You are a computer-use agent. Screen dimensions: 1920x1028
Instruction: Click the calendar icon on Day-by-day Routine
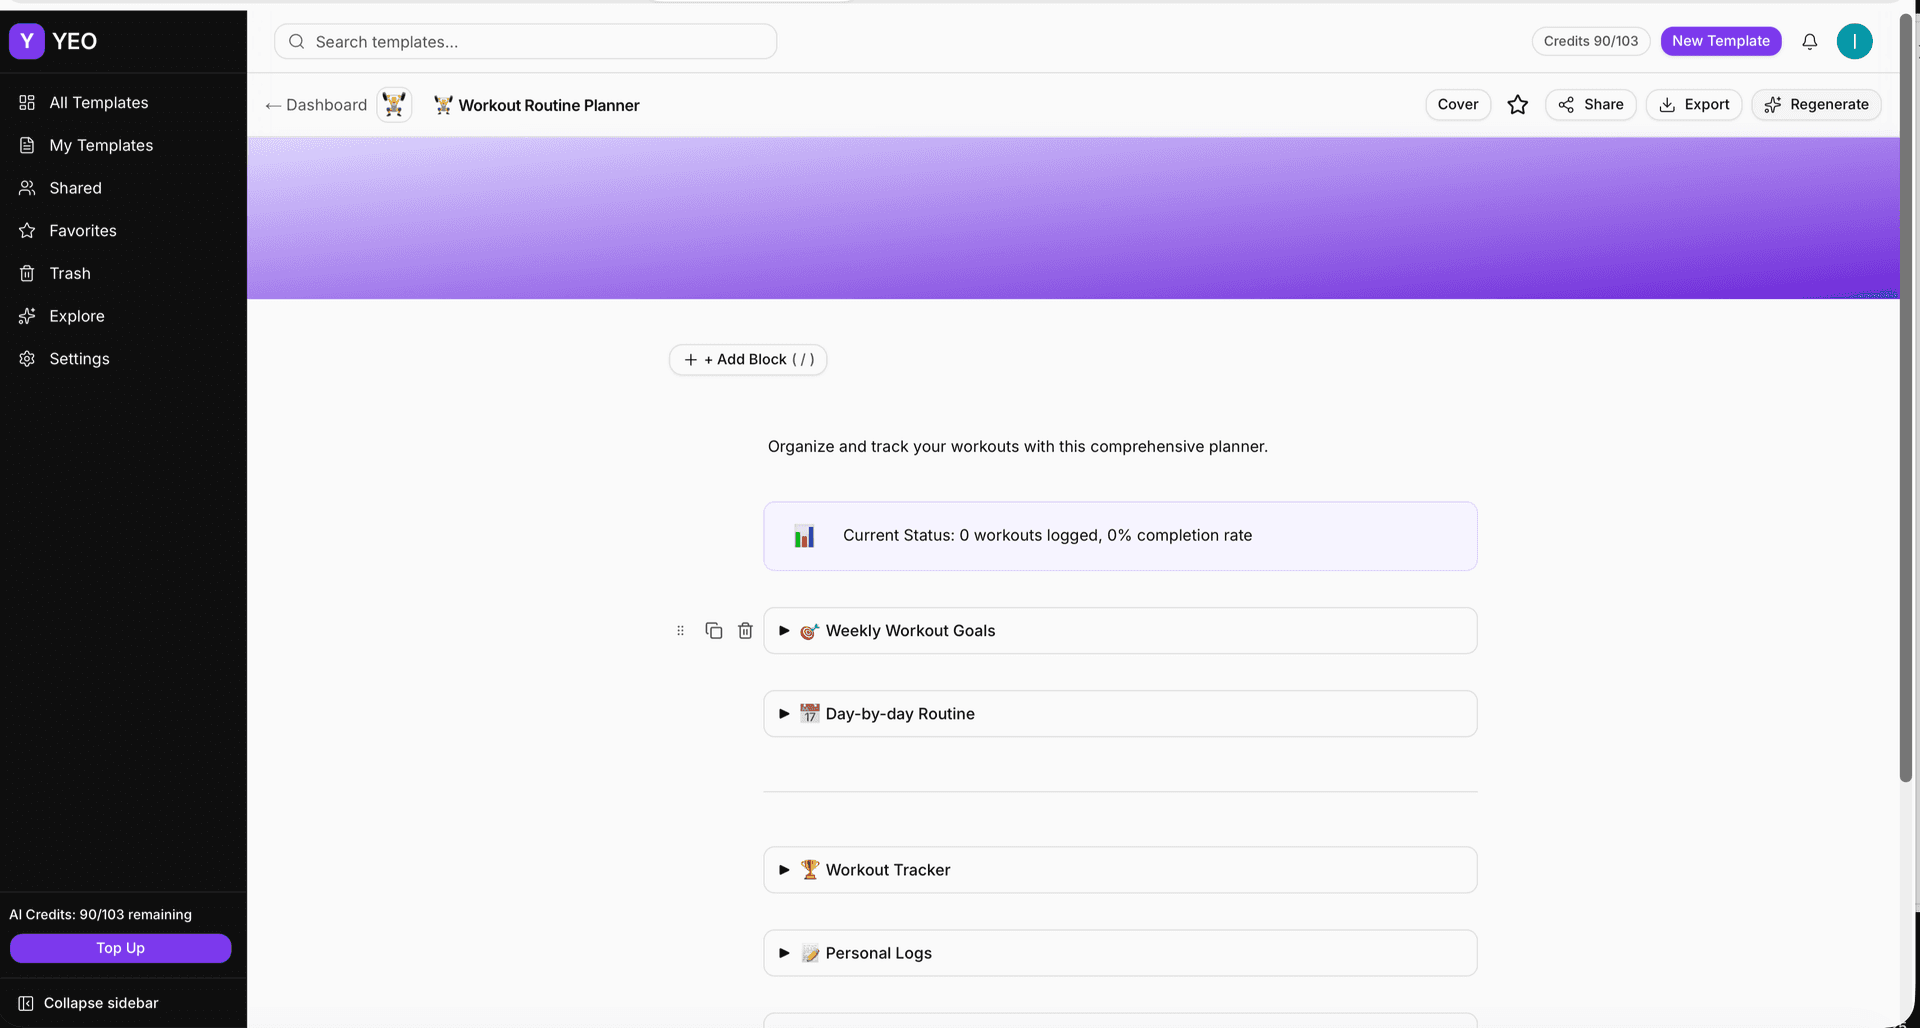(810, 714)
